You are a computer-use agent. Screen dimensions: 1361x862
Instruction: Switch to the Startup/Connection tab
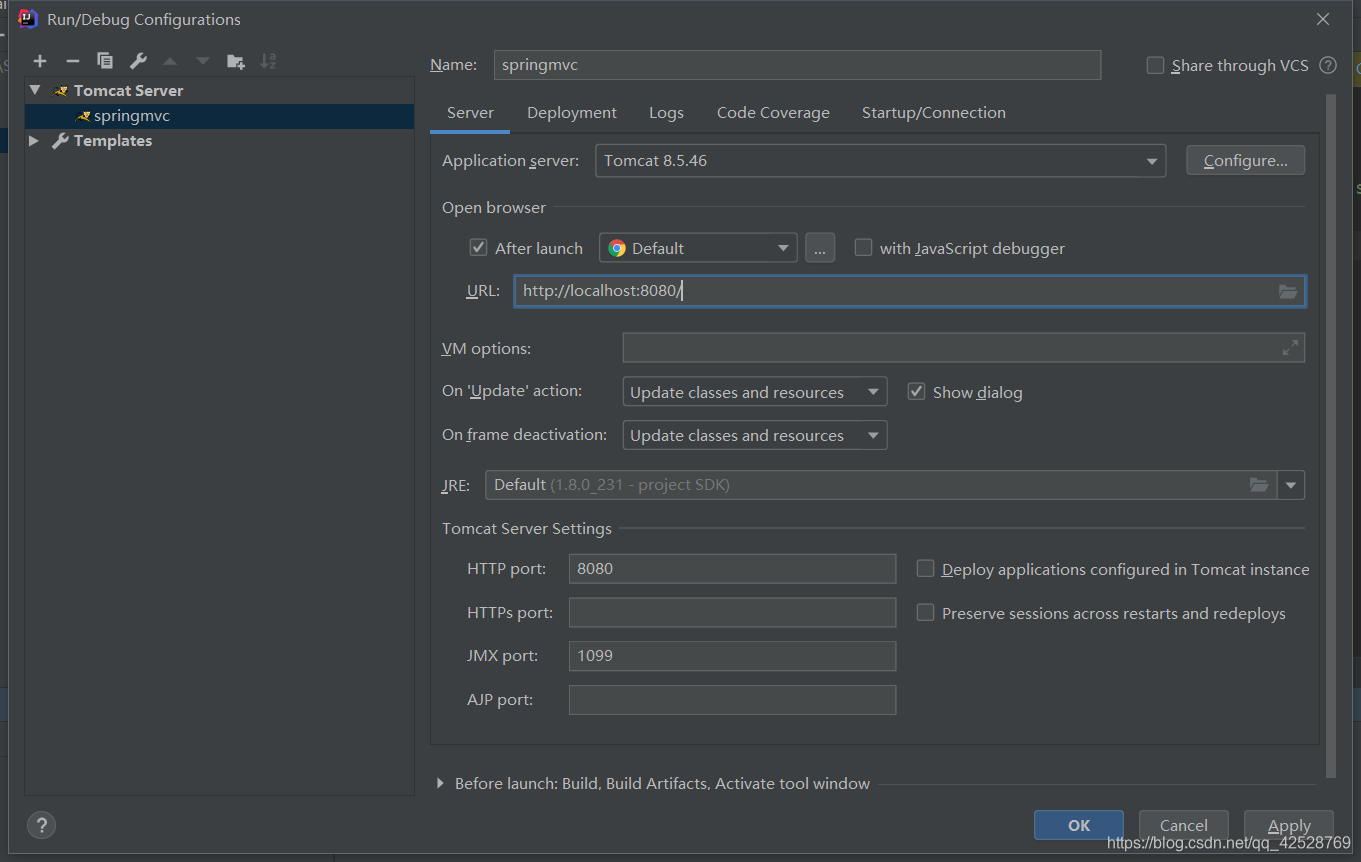coord(934,113)
